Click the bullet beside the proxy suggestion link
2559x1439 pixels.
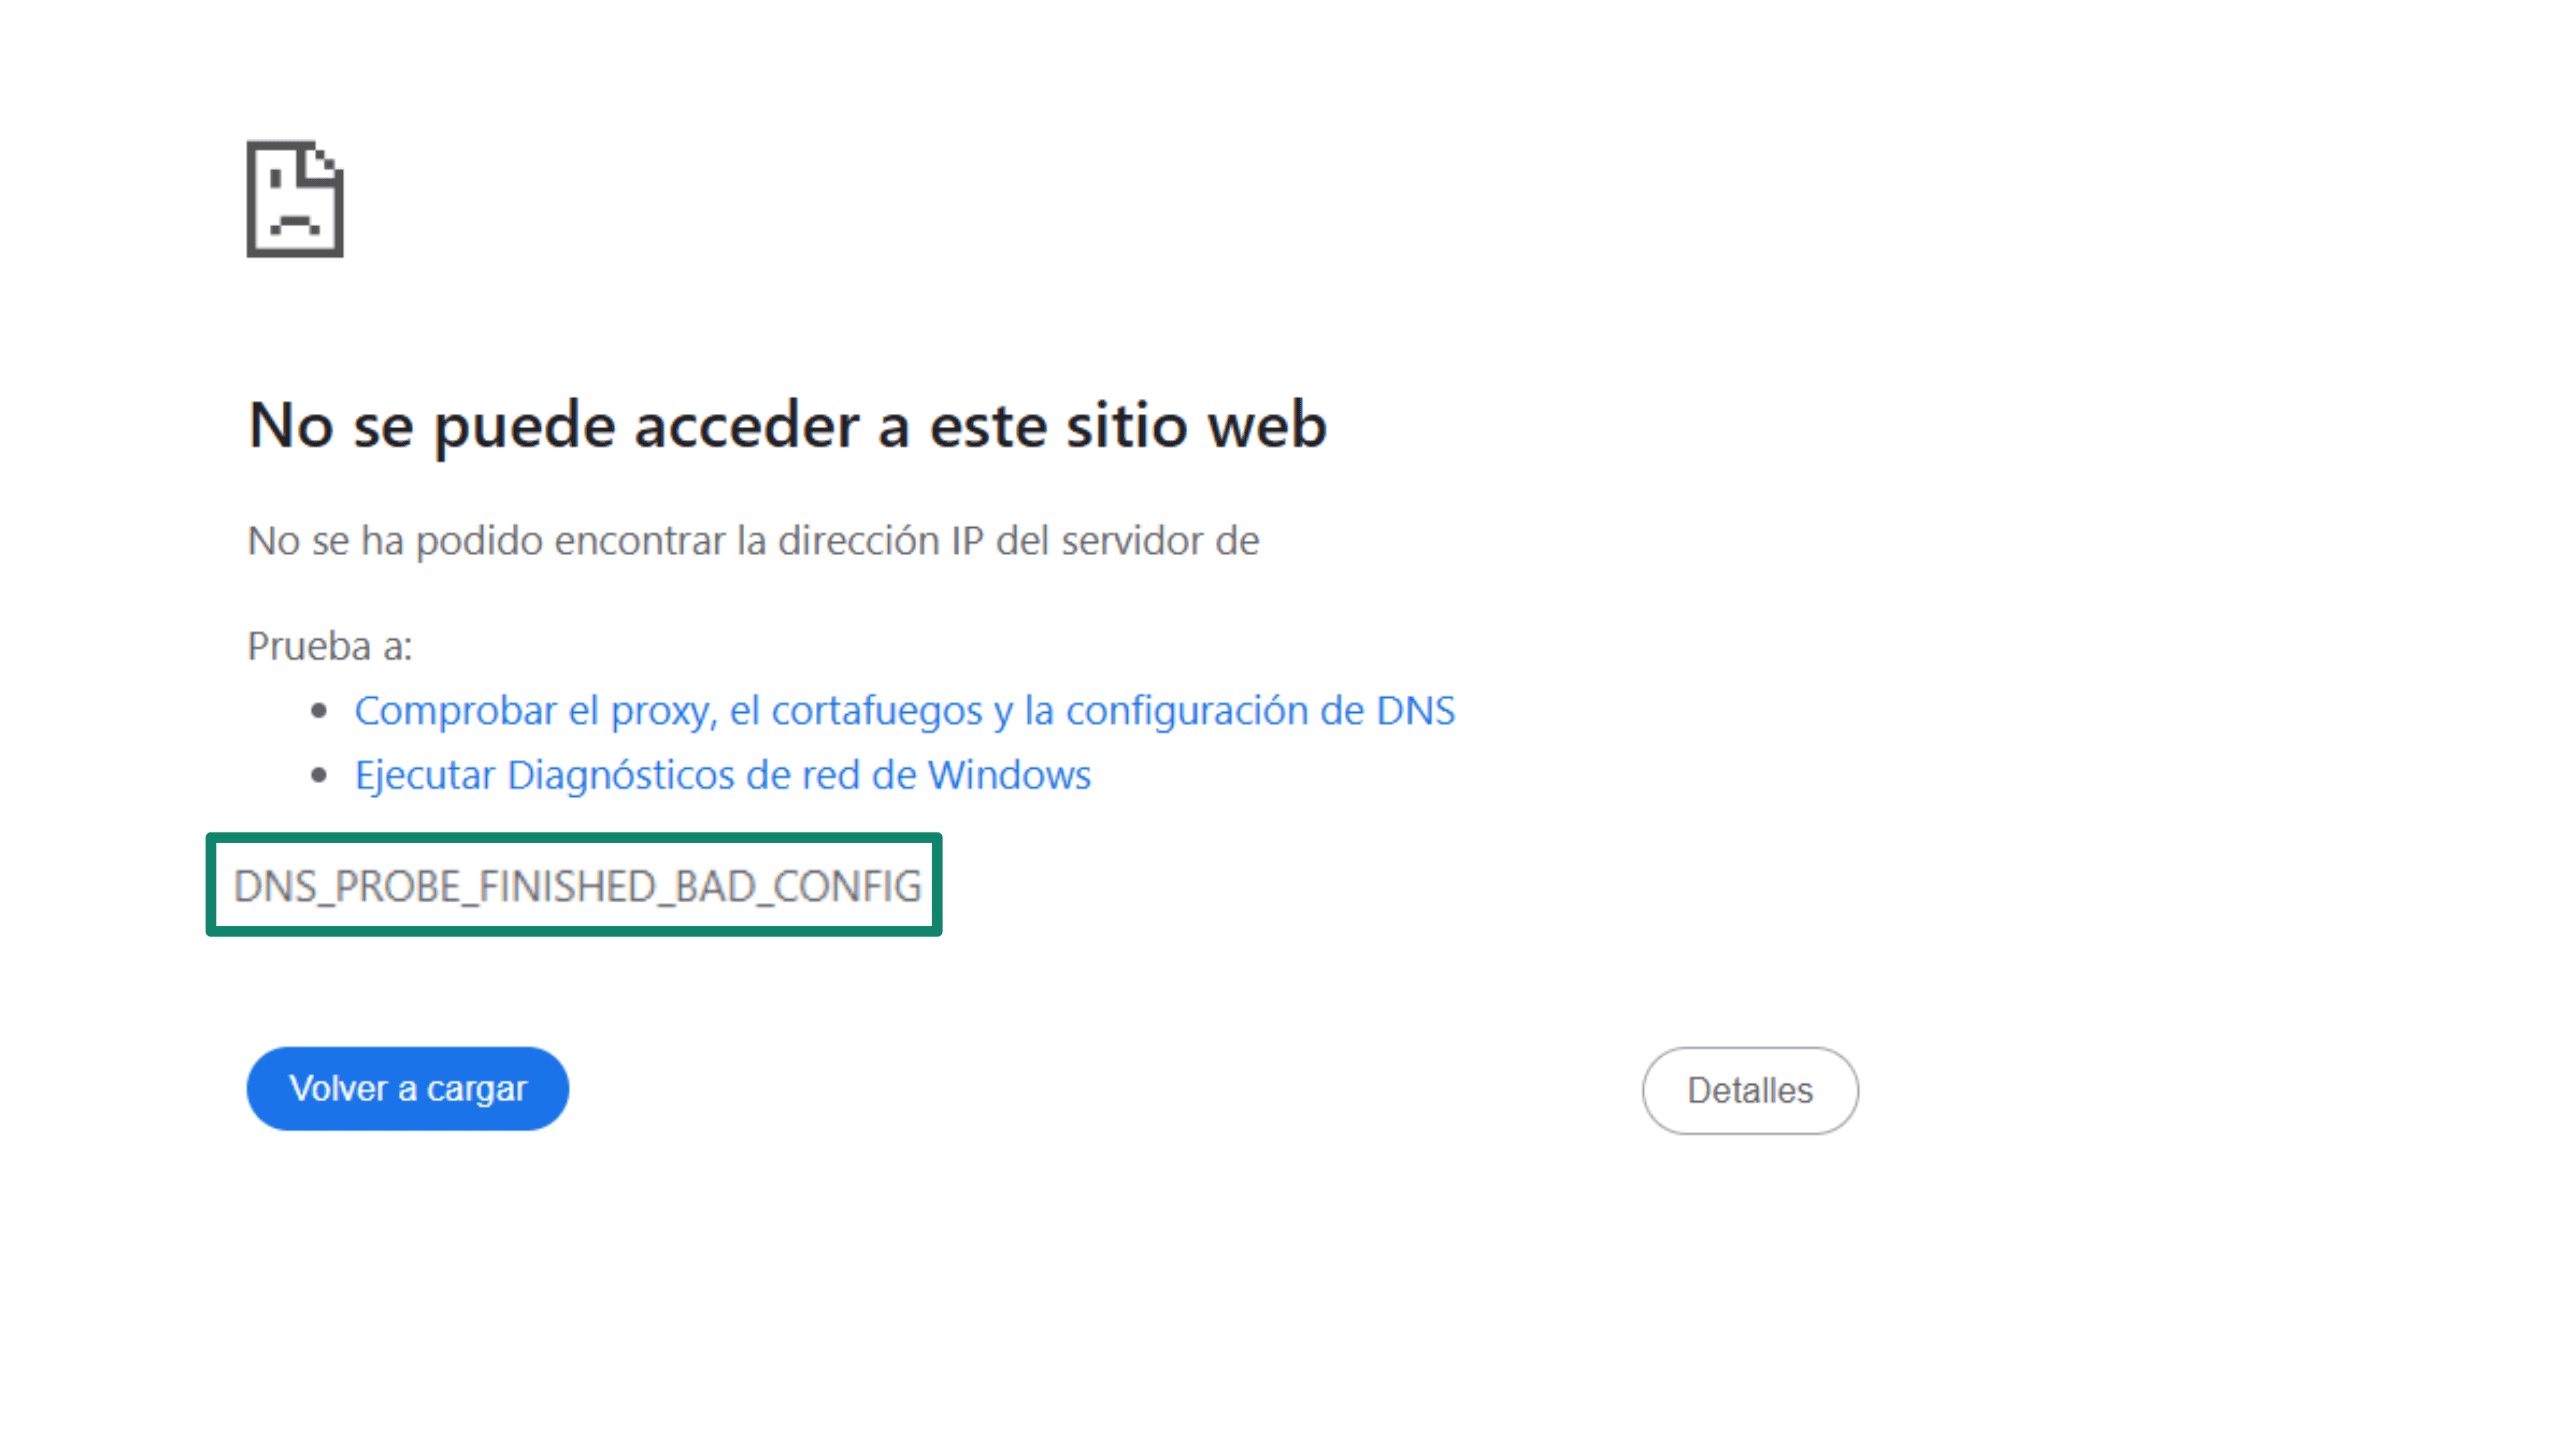pos(320,709)
